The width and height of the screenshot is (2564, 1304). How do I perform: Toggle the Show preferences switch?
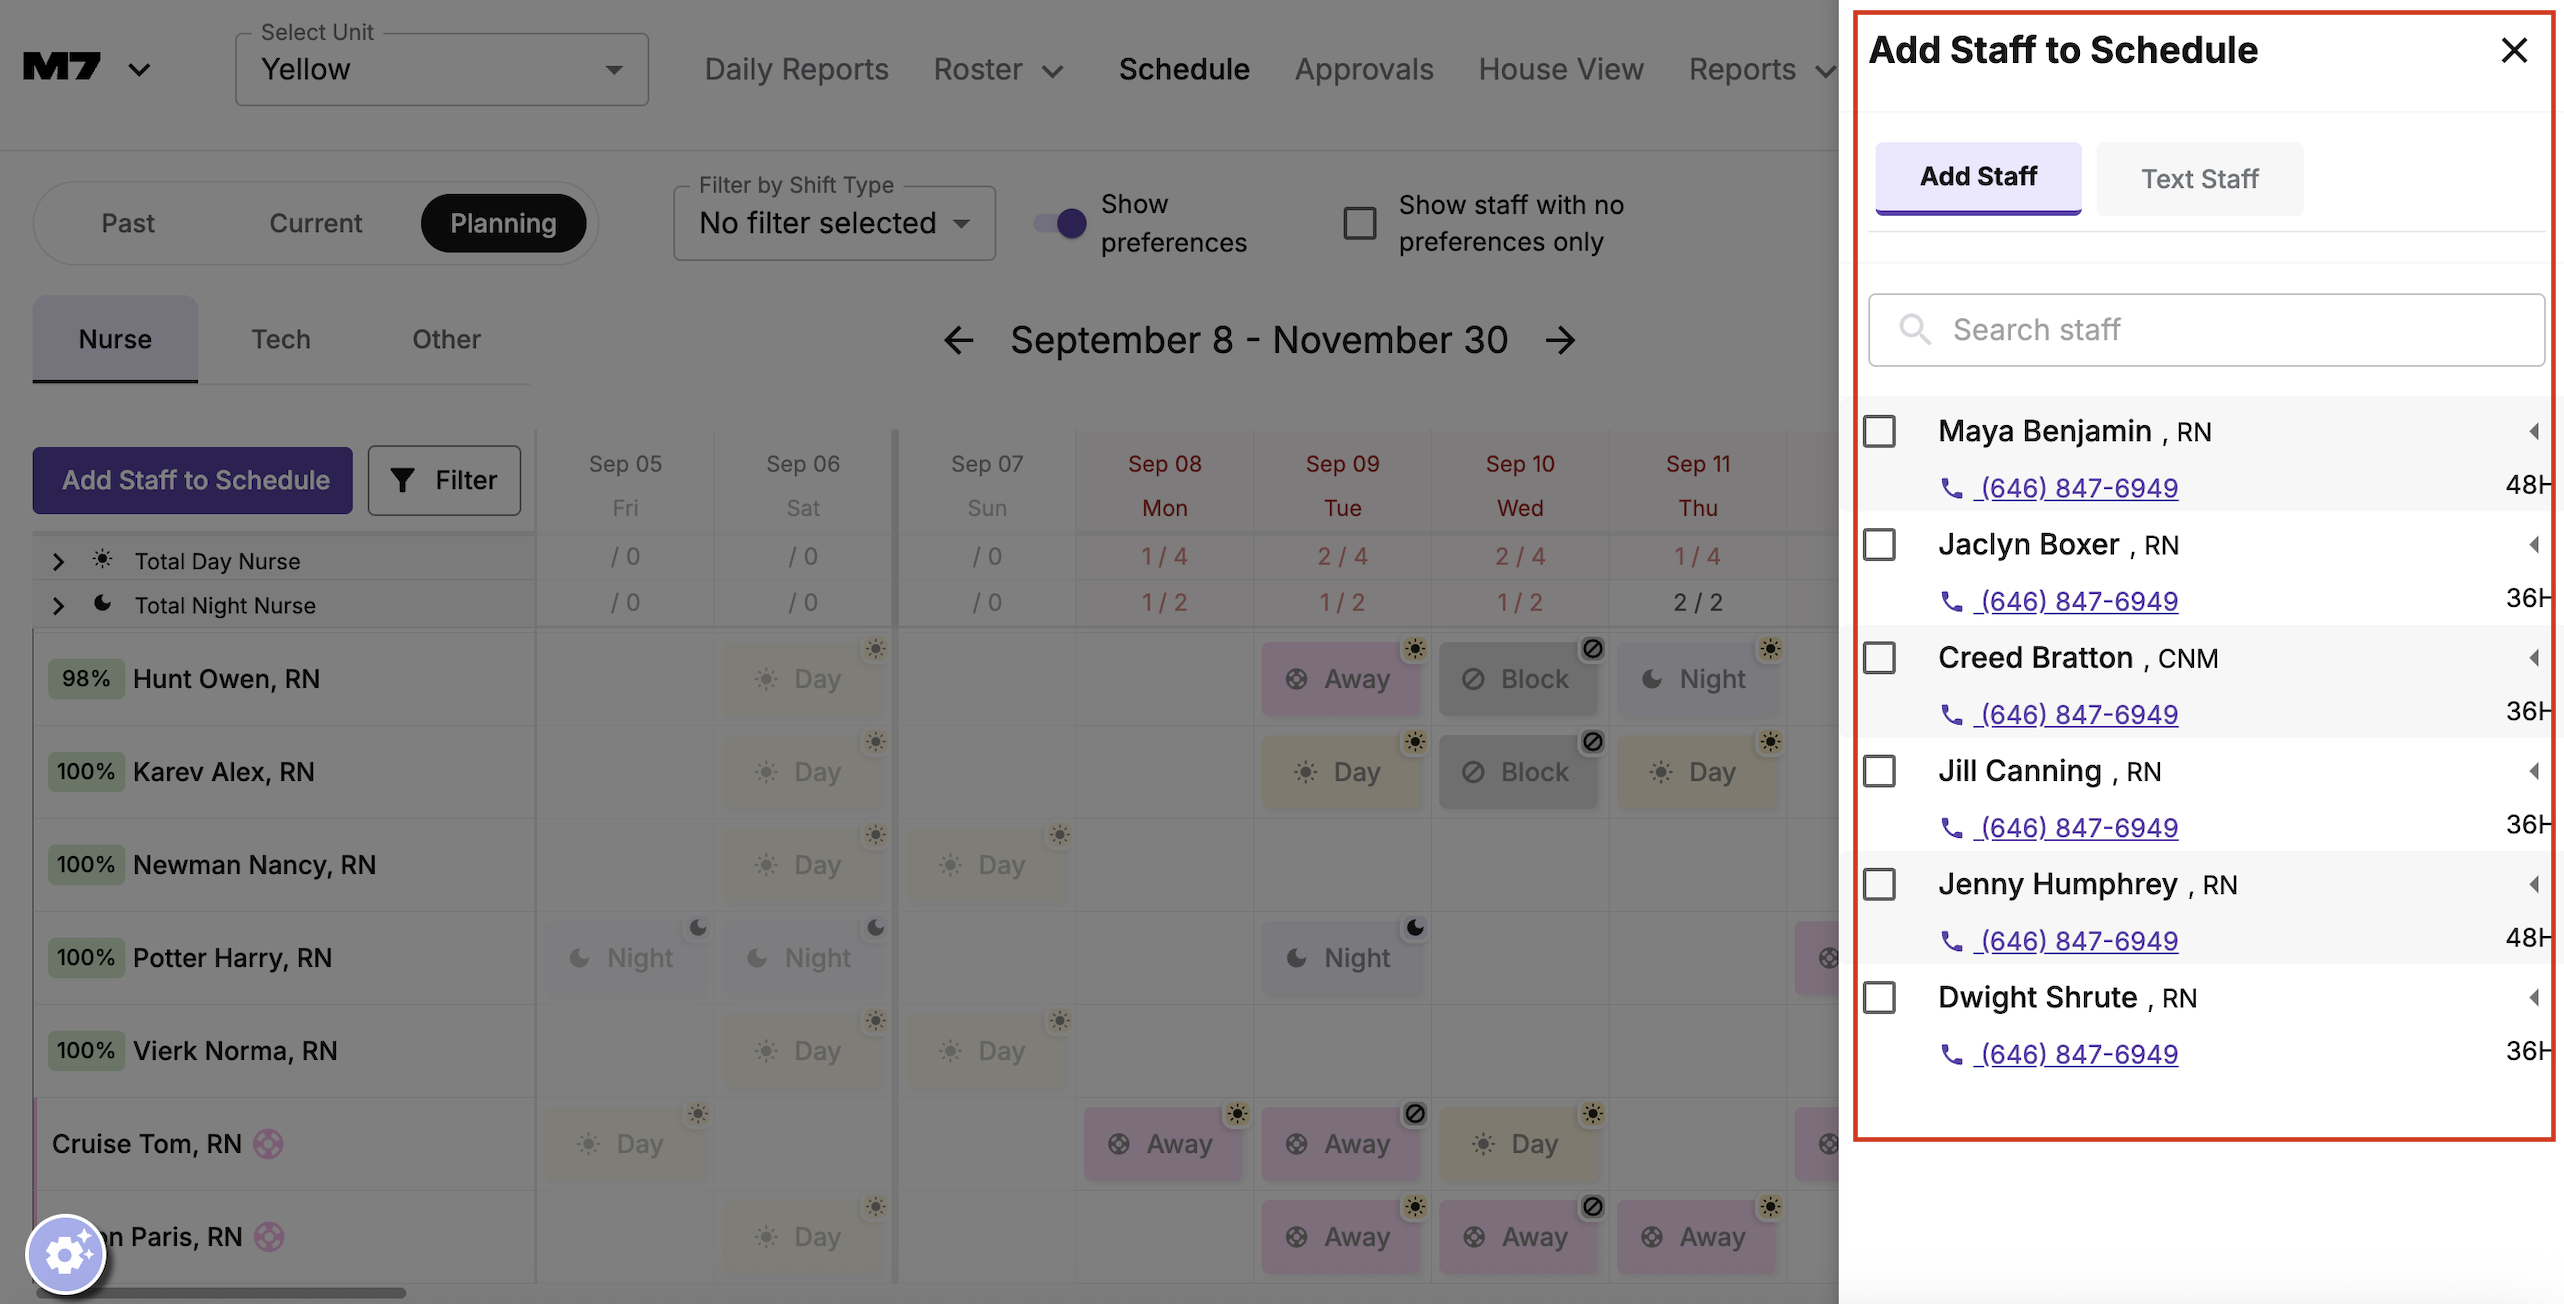click(1060, 222)
